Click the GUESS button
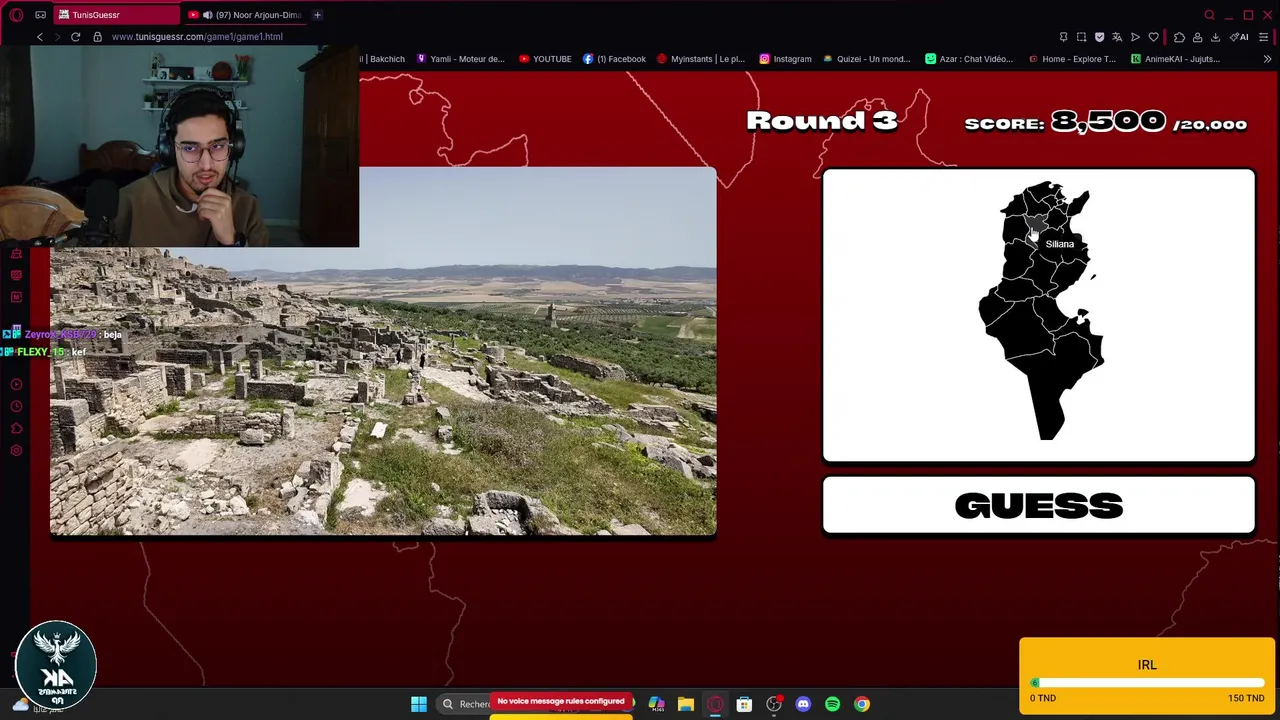The height and width of the screenshot is (720, 1280). tap(1038, 505)
